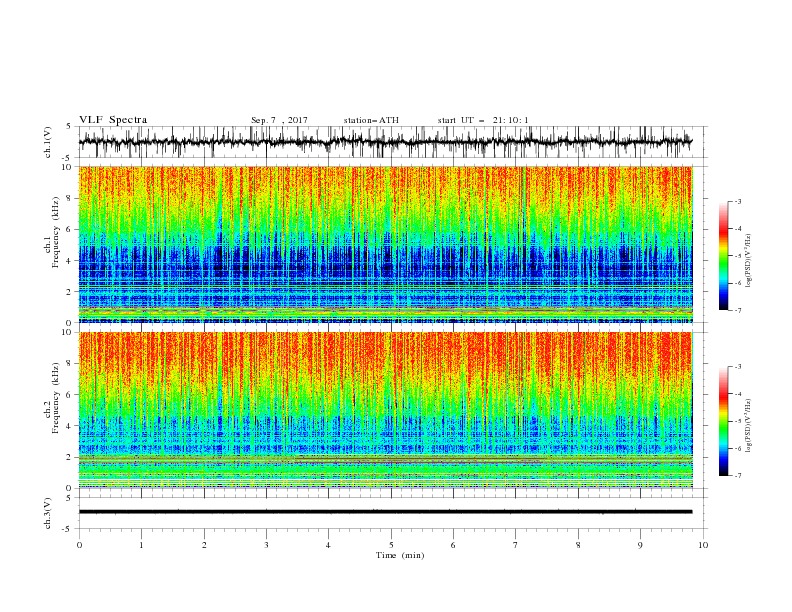
Task: Click the "-7" tick on ch.1 color bar
Action: (738, 310)
